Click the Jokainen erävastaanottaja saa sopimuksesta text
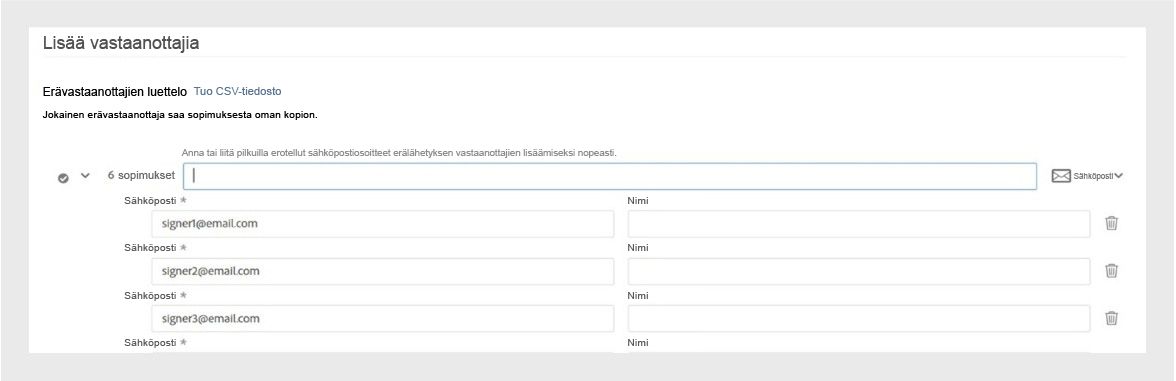The width and height of the screenshot is (1176, 381). pos(180,116)
